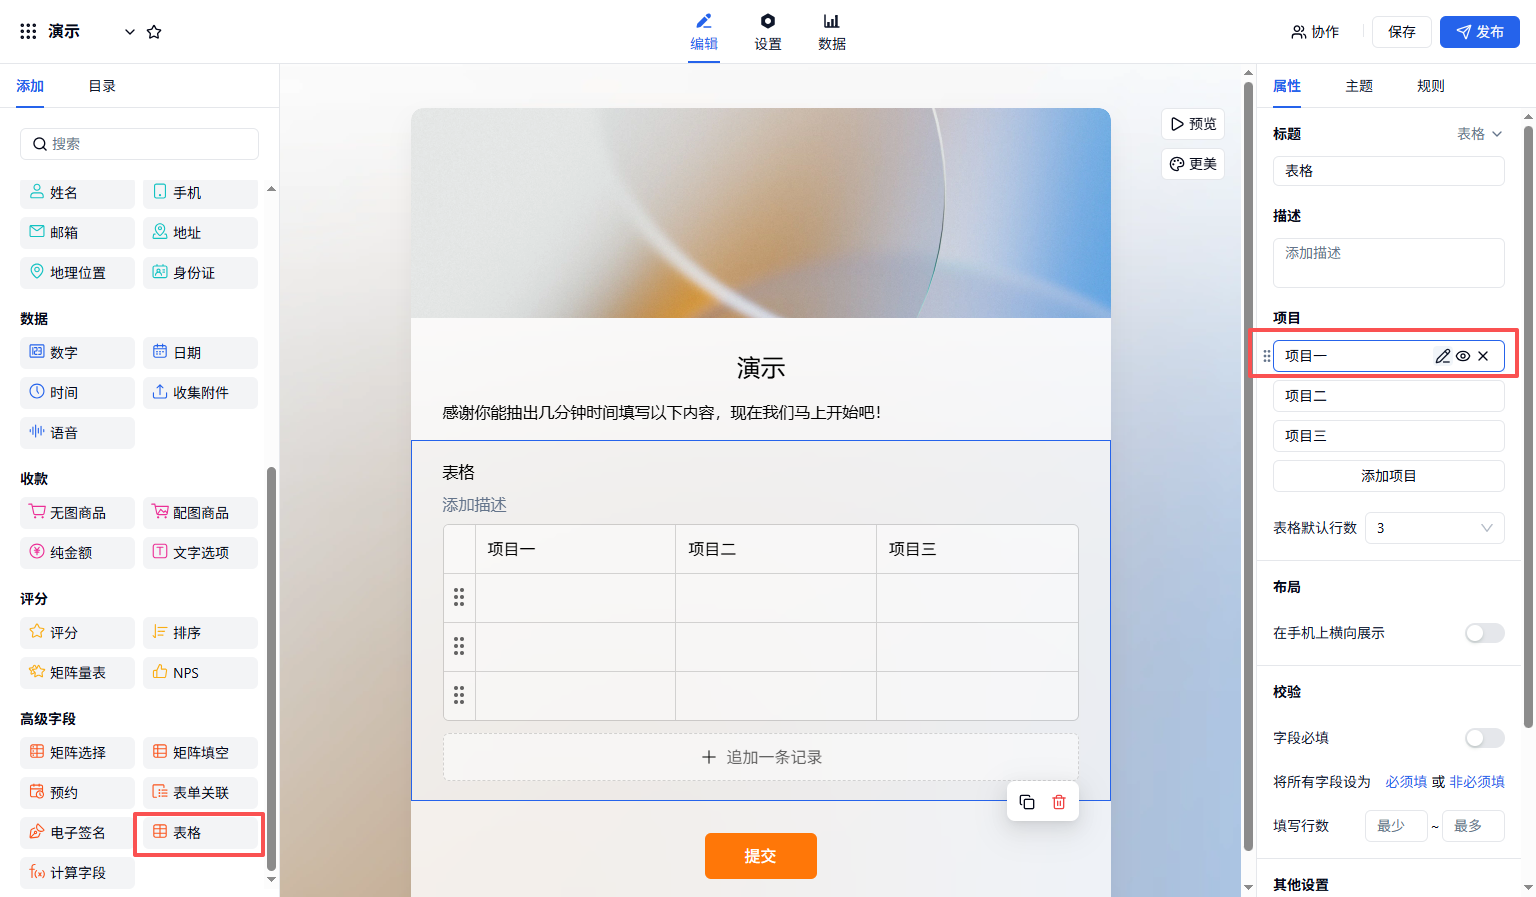This screenshot has width=1536, height=897.
Task: Remove 项目一 with the X icon
Action: coord(1483,356)
